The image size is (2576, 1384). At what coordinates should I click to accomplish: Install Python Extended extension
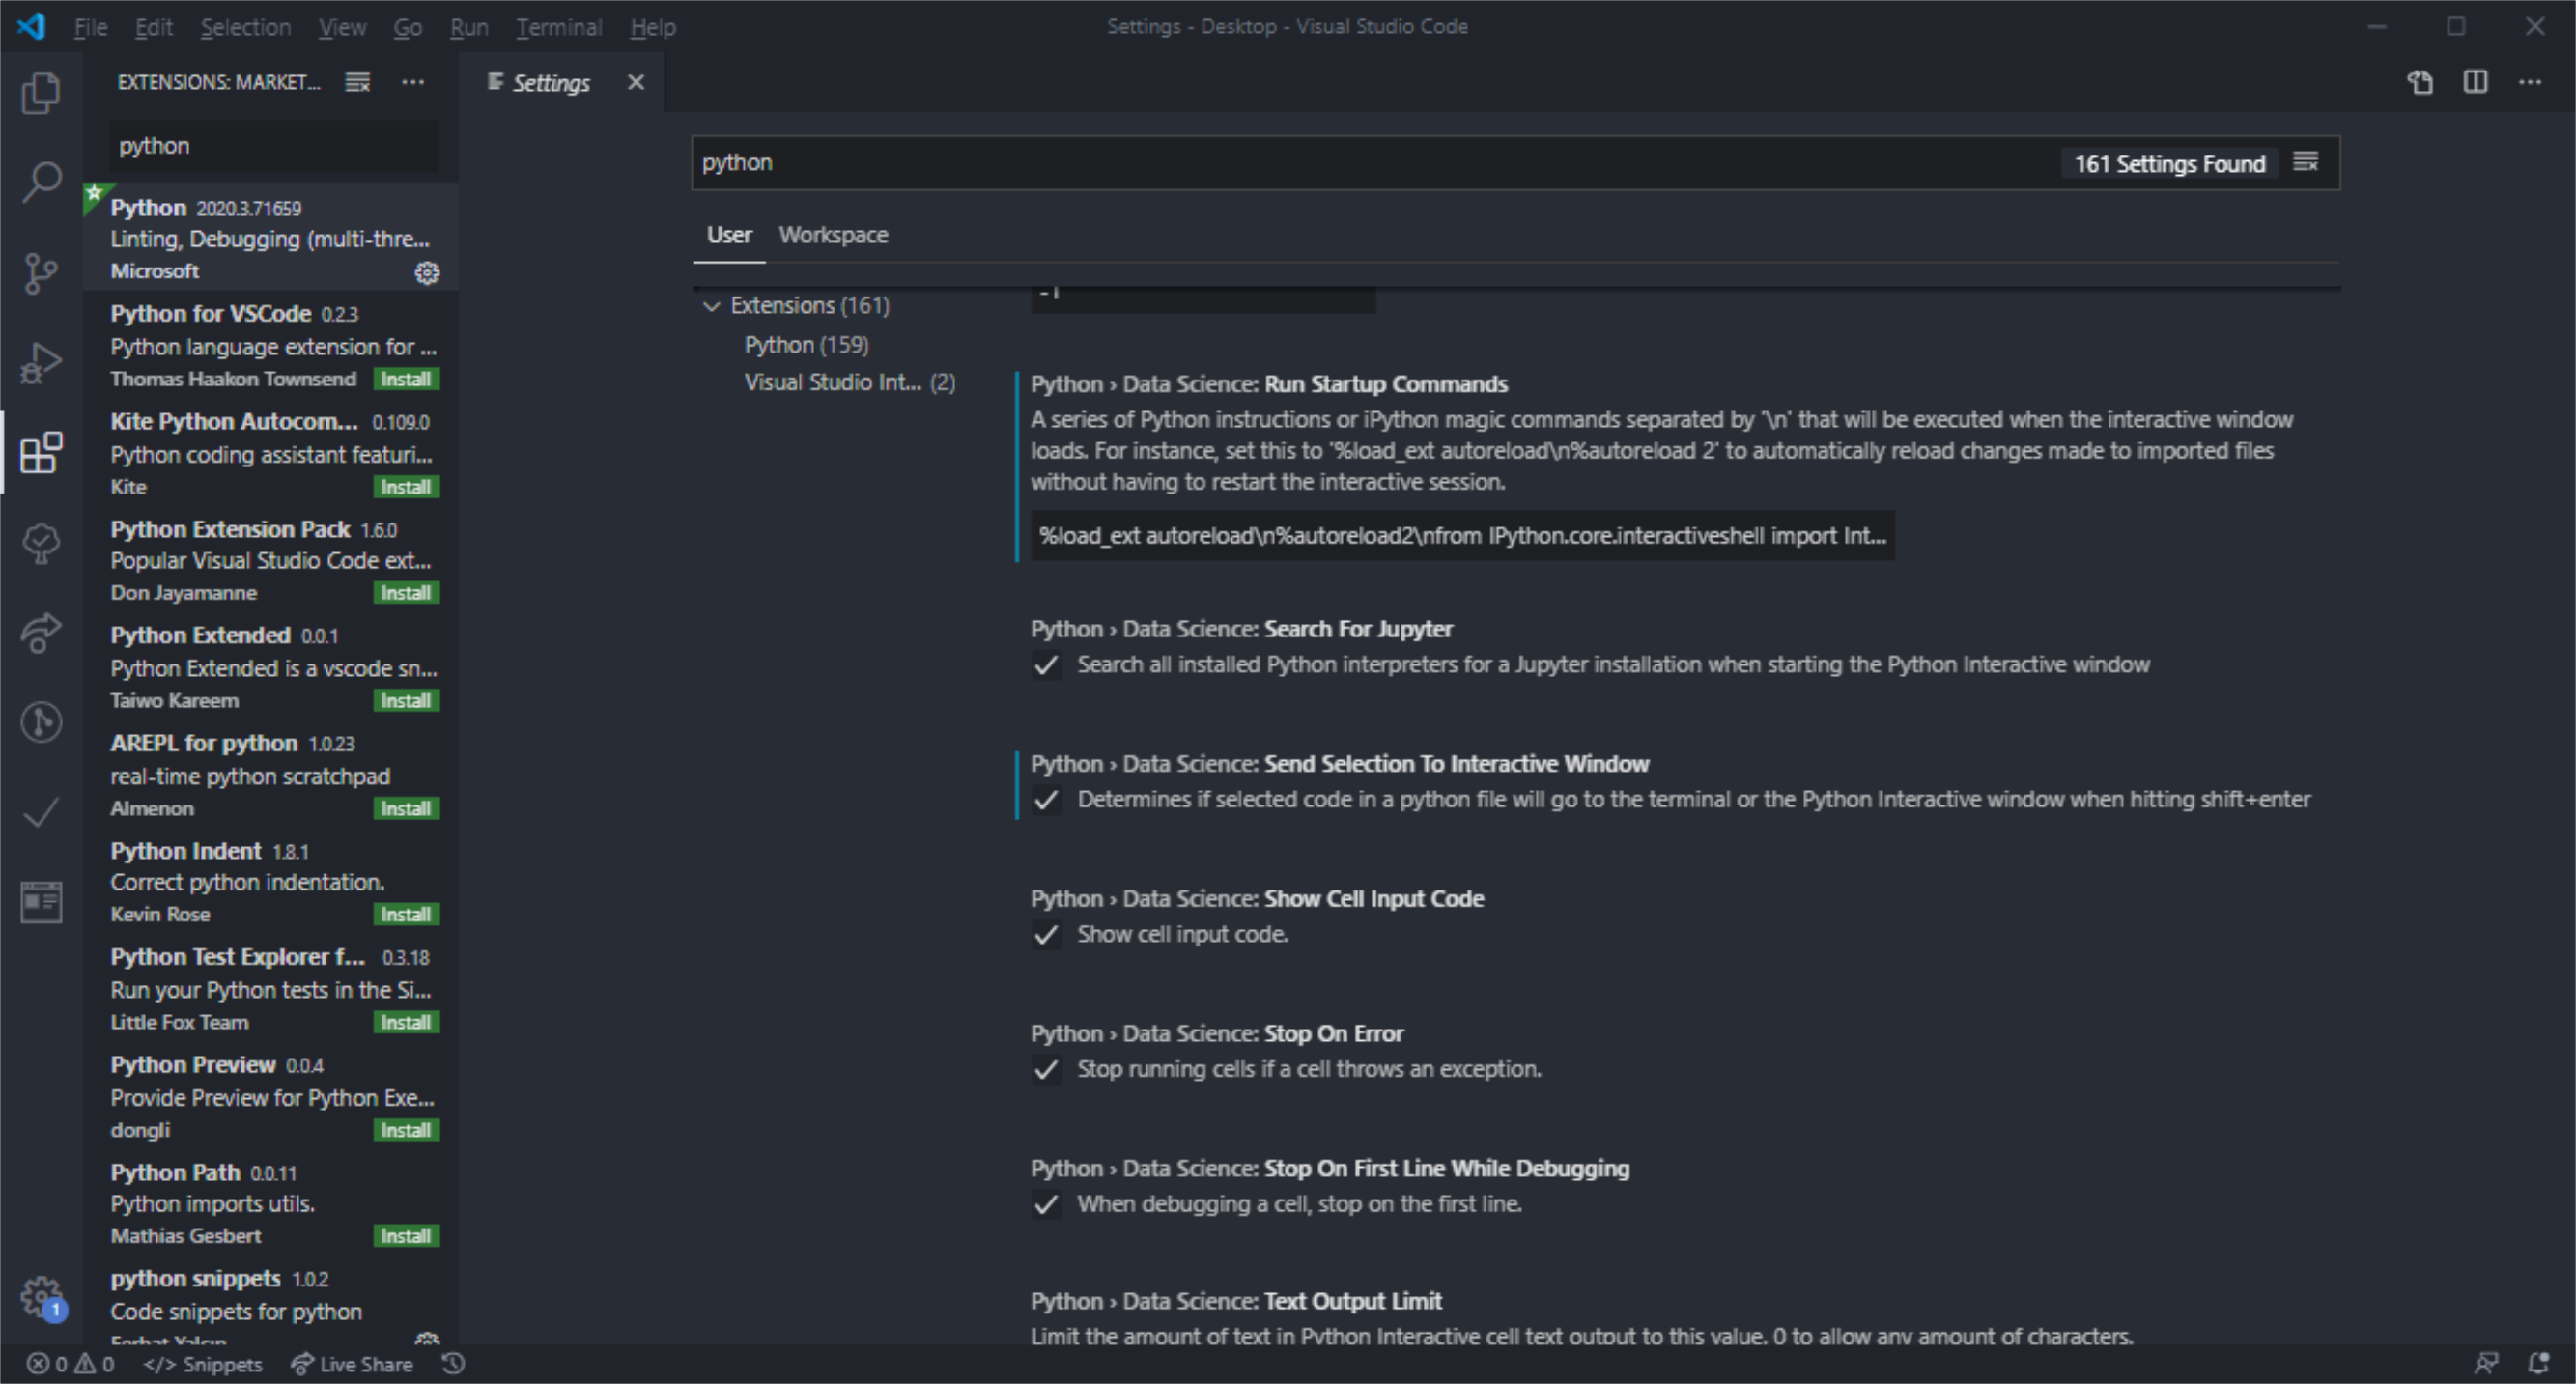(x=406, y=702)
